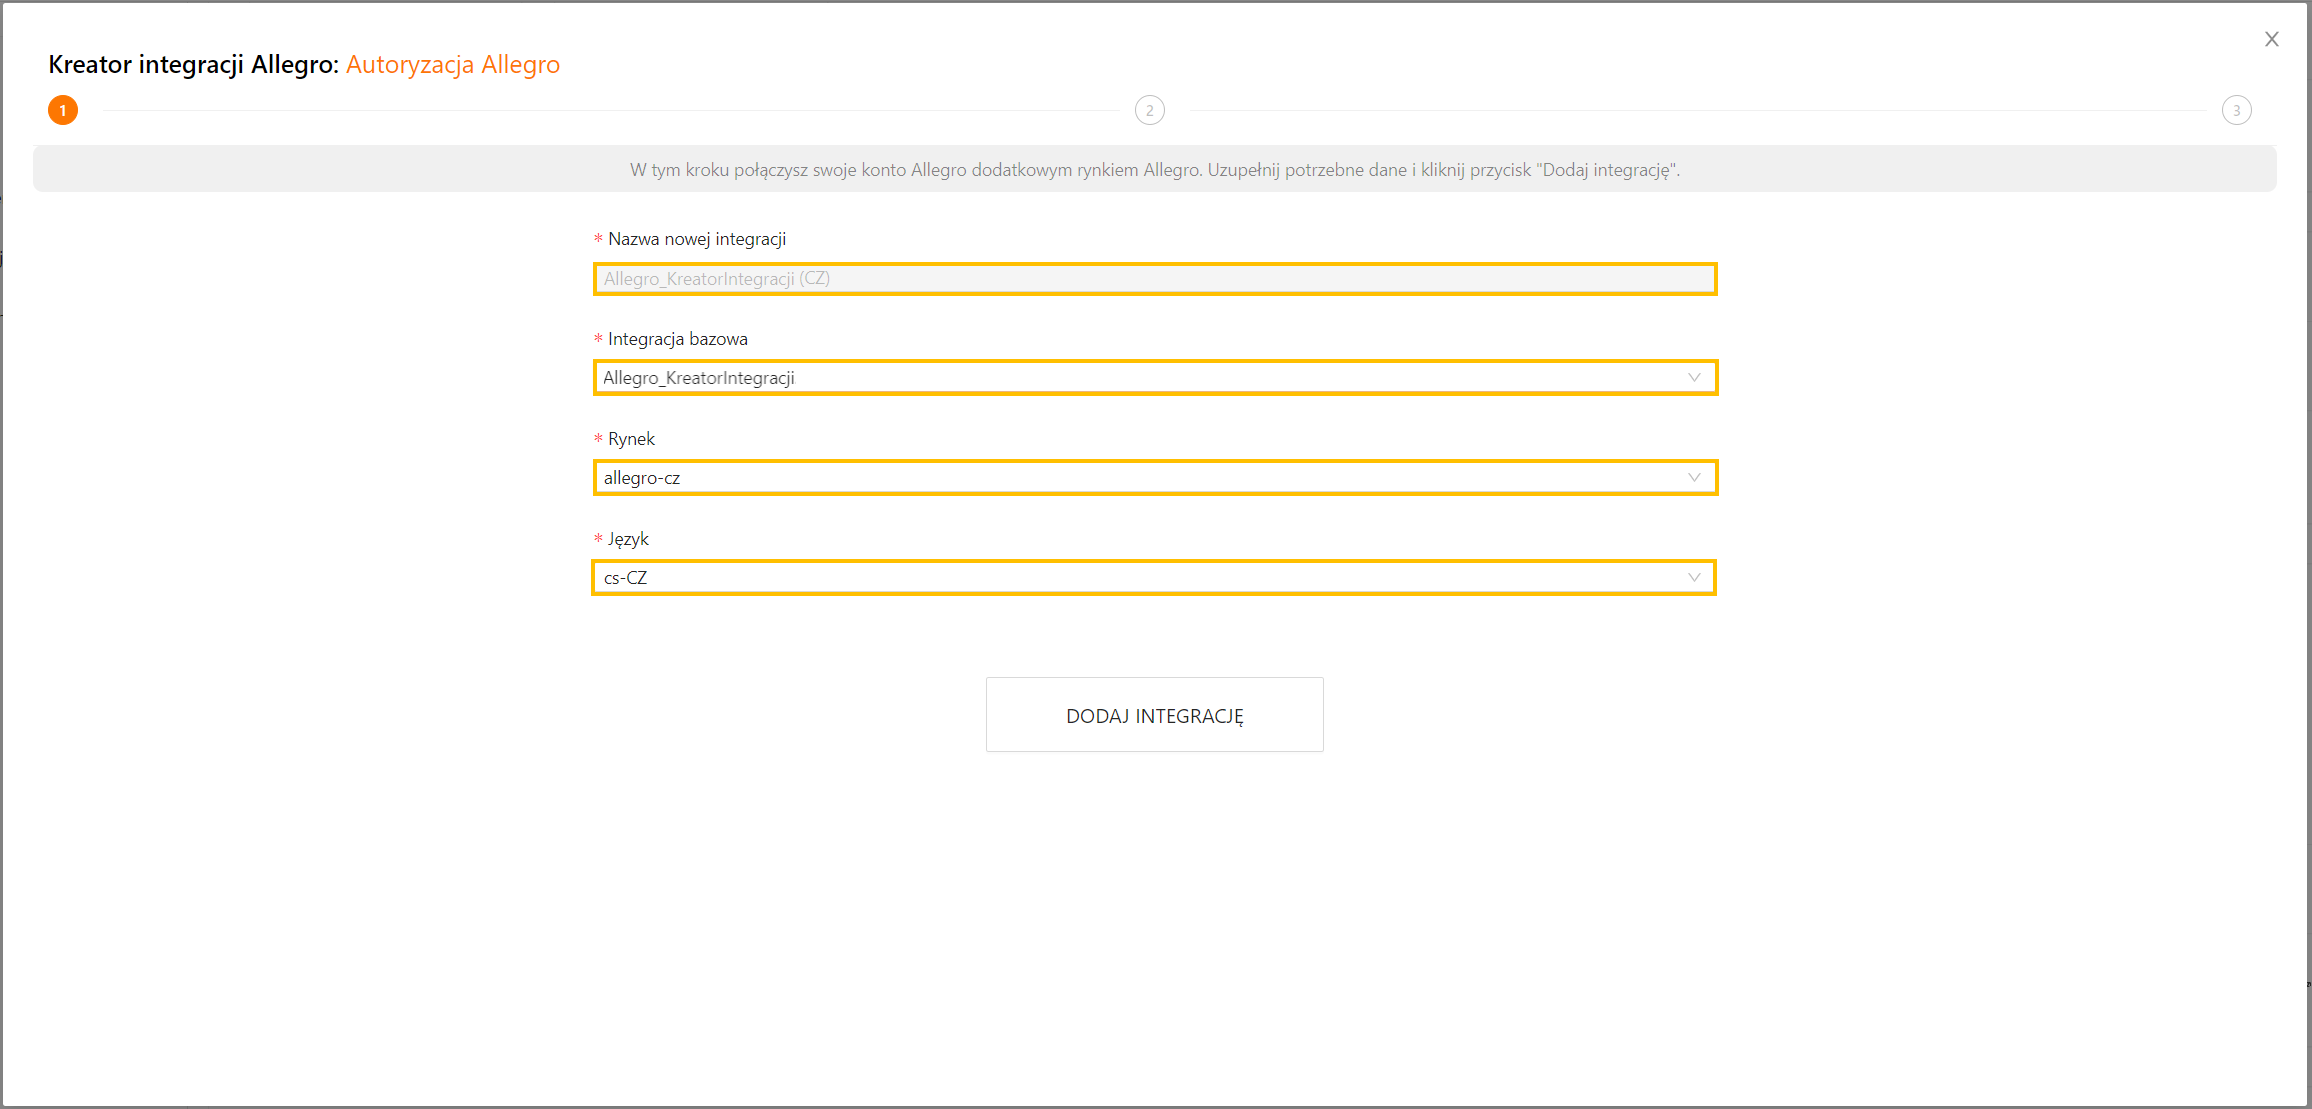Click the Integracja bazowa chevron arrow
This screenshot has height=1109, width=2312.
[1694, 378]
